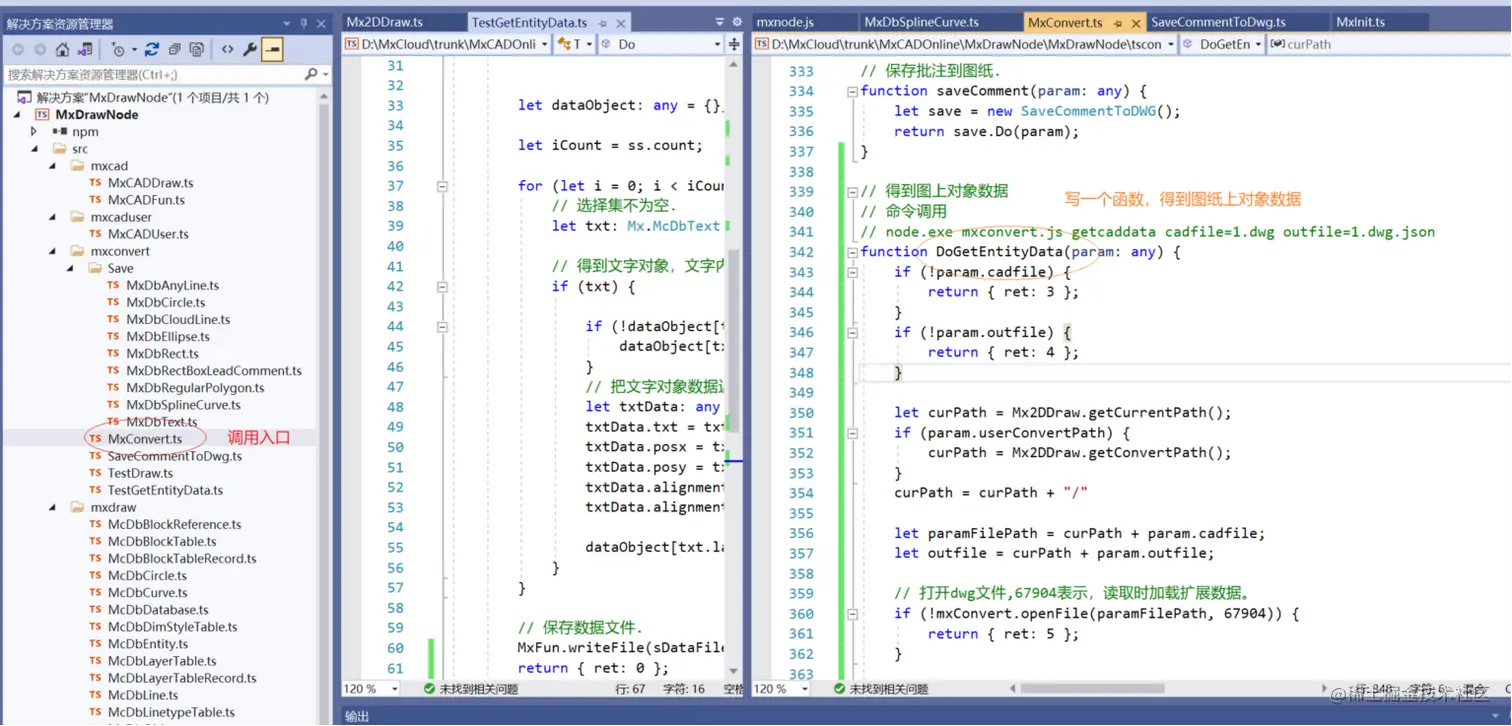This screenshot has height=726, width=1512.
Task: Click the curPath navigation box
Action: pyautogui.click(x=1390, y=44)
